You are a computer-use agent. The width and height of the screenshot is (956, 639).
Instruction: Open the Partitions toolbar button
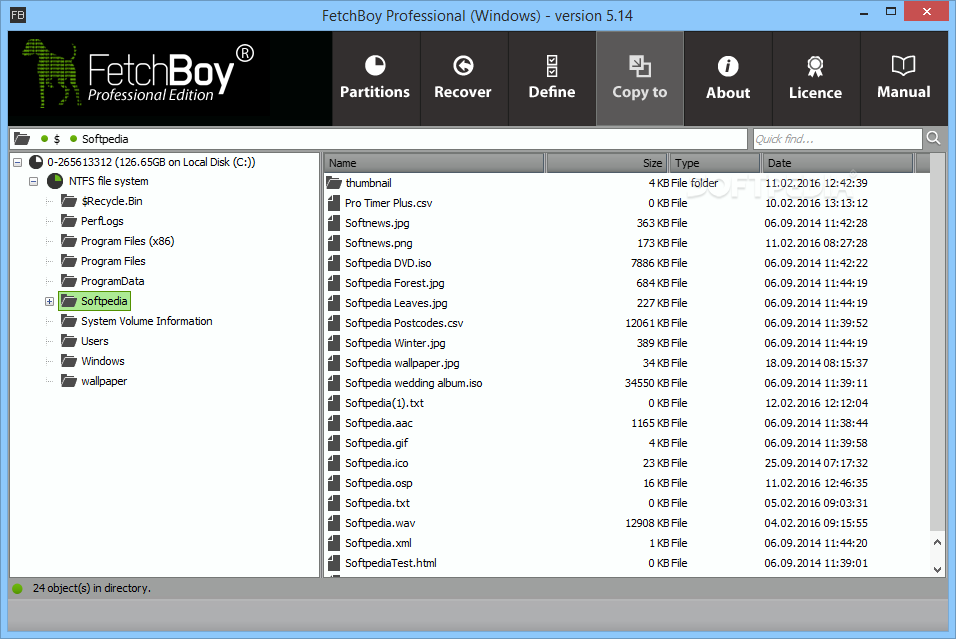(376, 78)
